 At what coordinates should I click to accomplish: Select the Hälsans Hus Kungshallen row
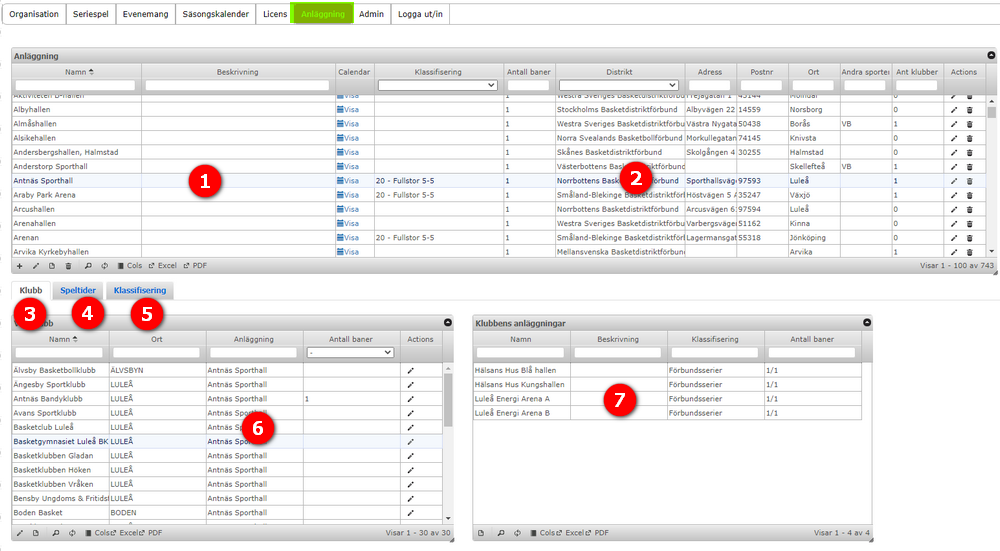pyautogui.click(x=667, y=385)
